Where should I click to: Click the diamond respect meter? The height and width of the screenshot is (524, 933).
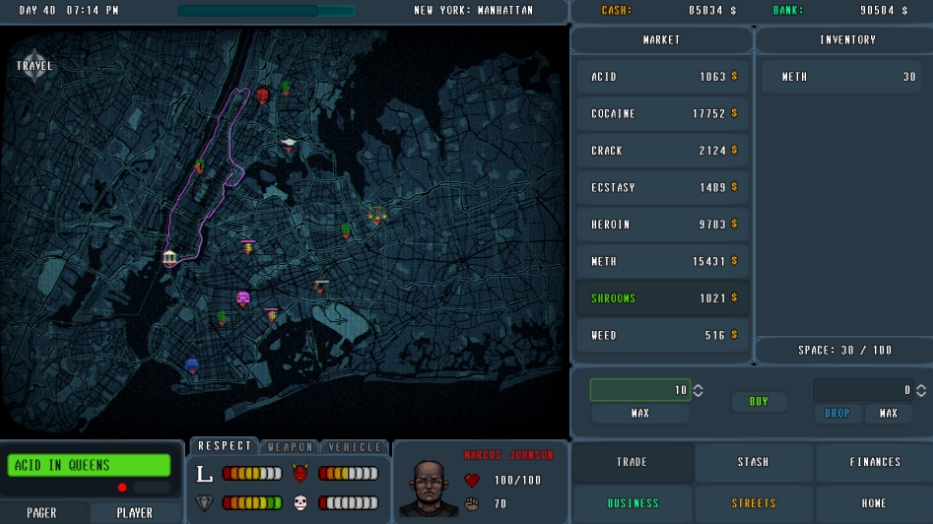click(252, 503)
